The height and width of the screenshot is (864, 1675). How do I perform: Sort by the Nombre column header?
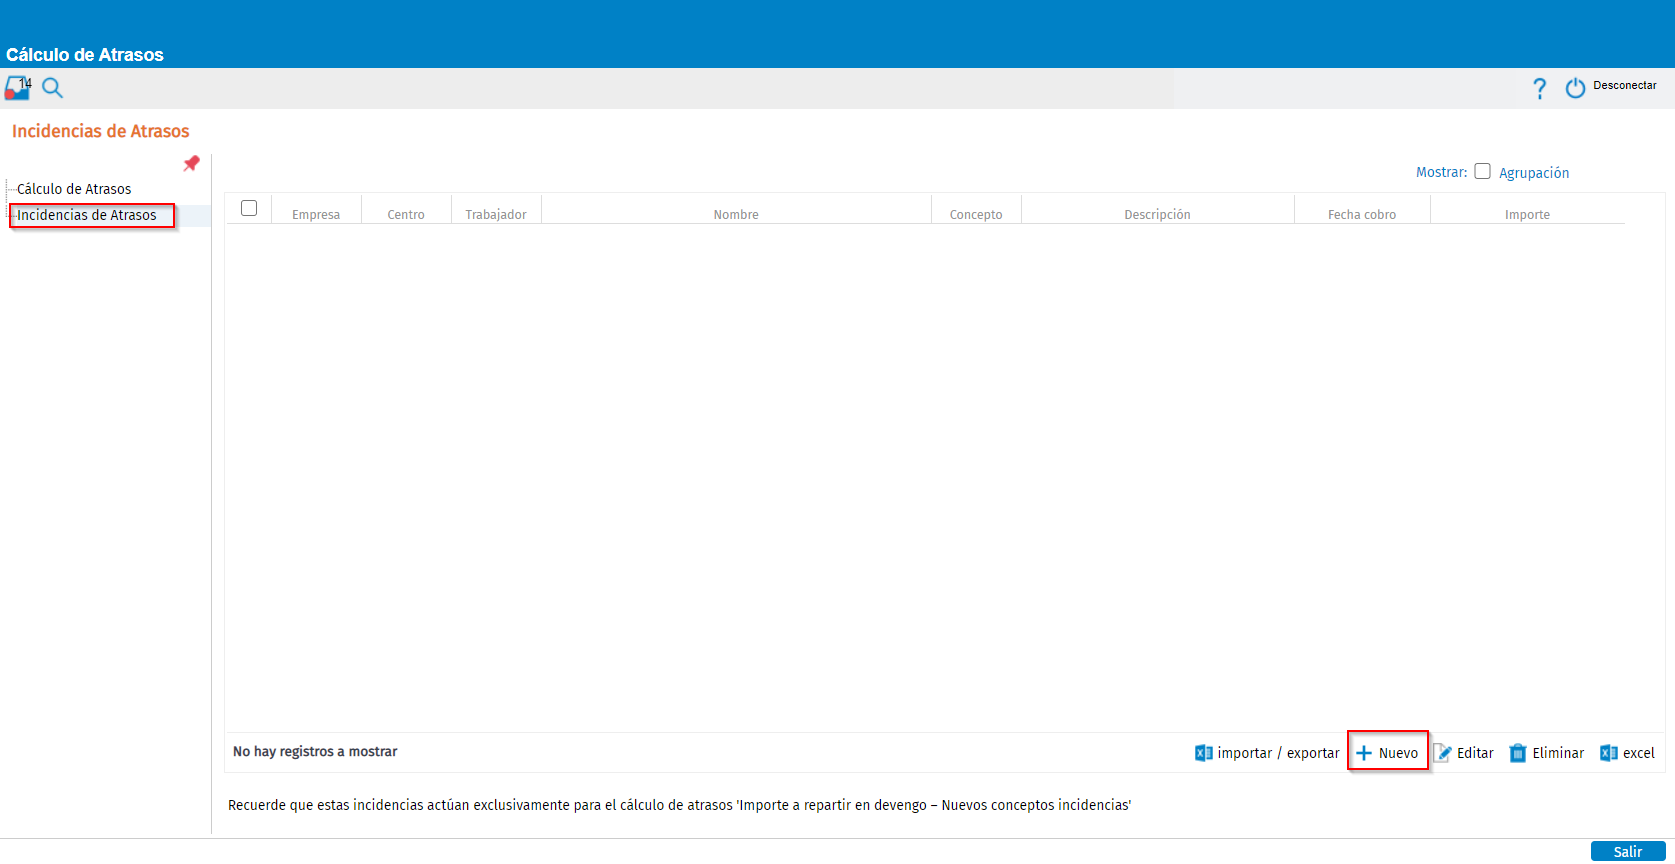(736, 215)
